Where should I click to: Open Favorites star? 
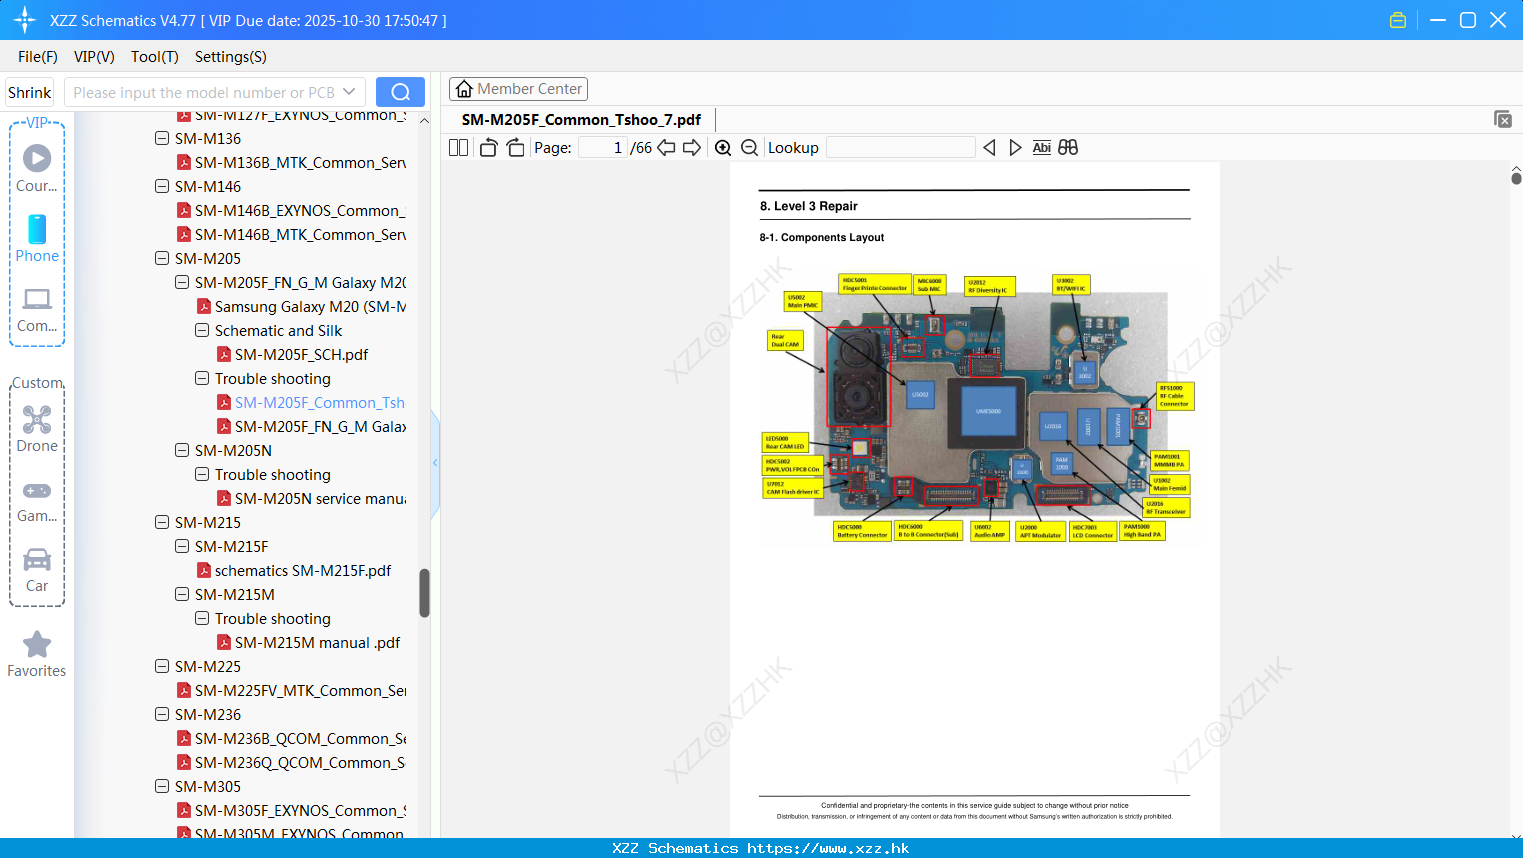pyautogui.click(x=37, y=654)
